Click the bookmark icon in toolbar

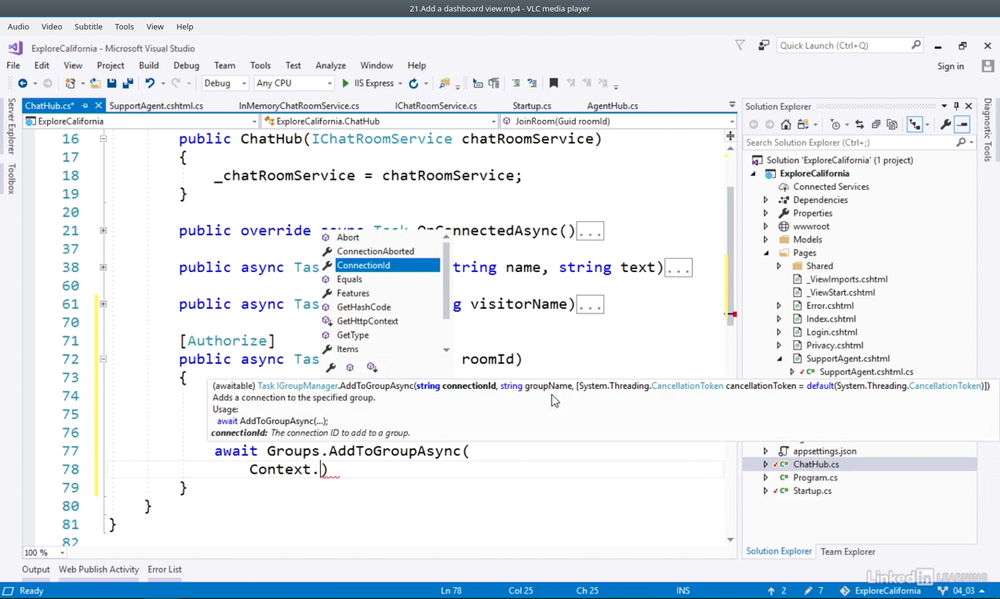[x=554, y=83]
